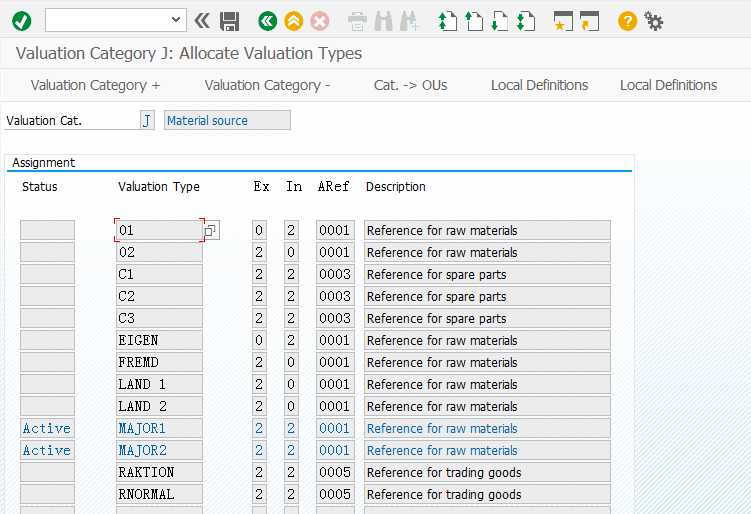Viewport: 751px width, 514px height.
Task: Open Customize Local Layout gear icon
Action: tap(653, 21)
